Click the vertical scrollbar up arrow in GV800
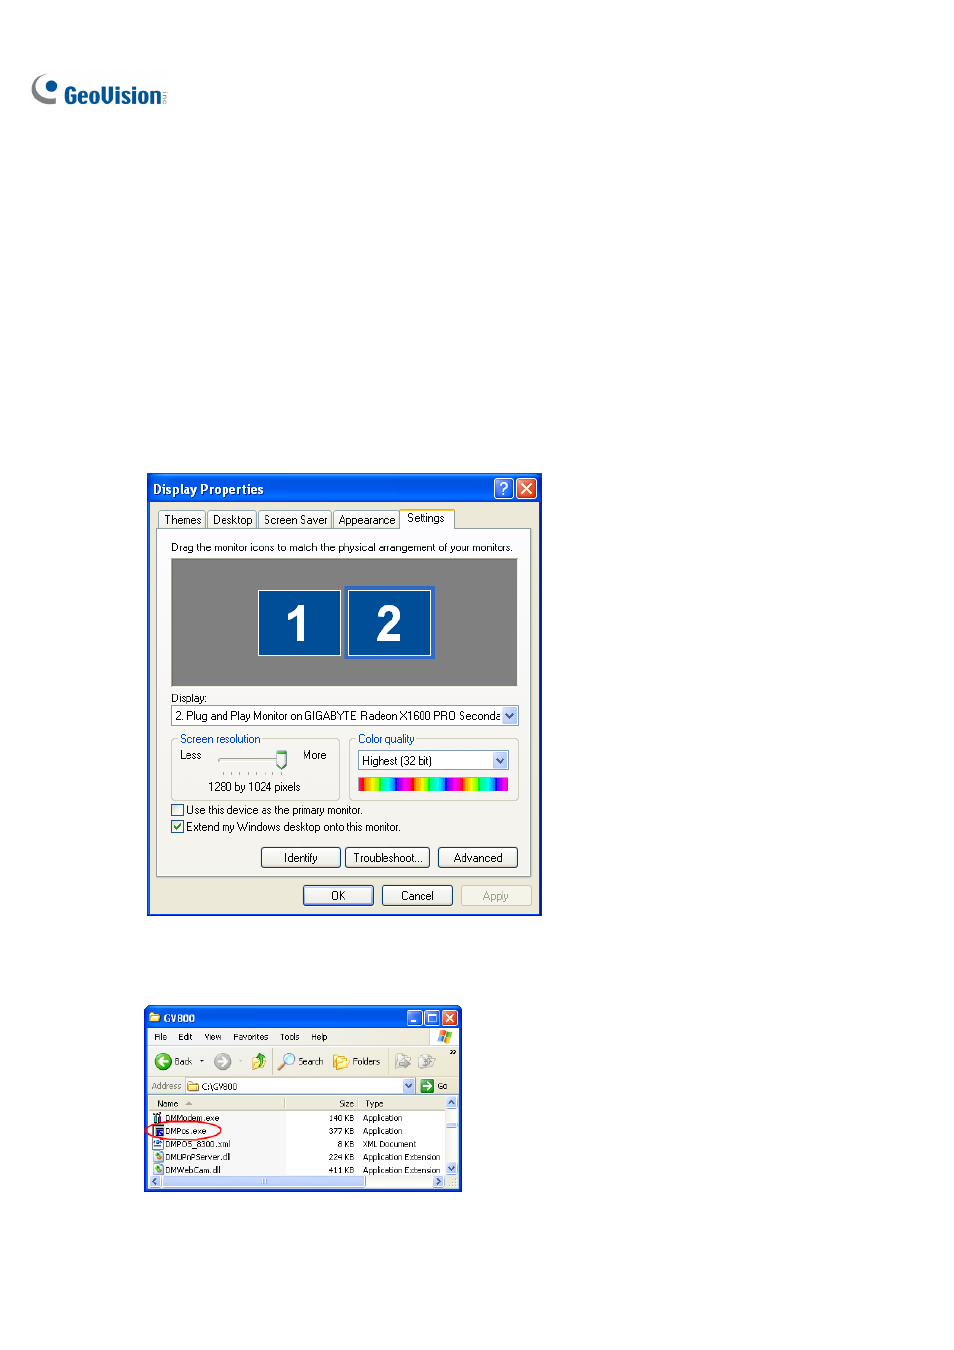Screen dimensions: 954x1350 click(451, 1103)
